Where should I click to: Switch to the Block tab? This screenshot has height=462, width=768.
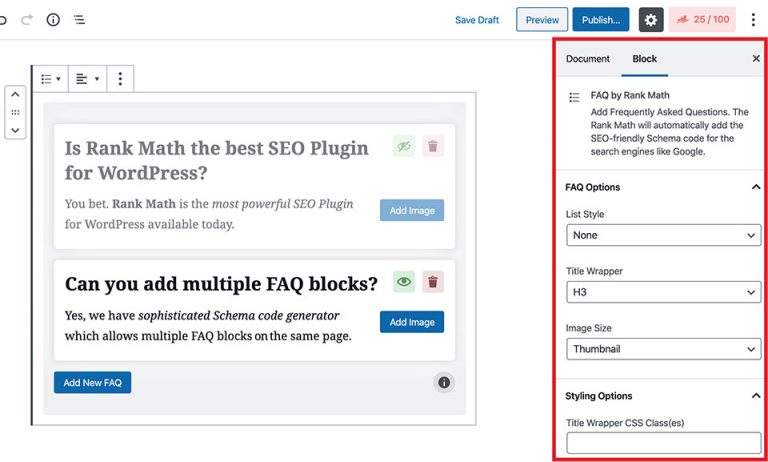pyautogui.click(x=645, y=59)
